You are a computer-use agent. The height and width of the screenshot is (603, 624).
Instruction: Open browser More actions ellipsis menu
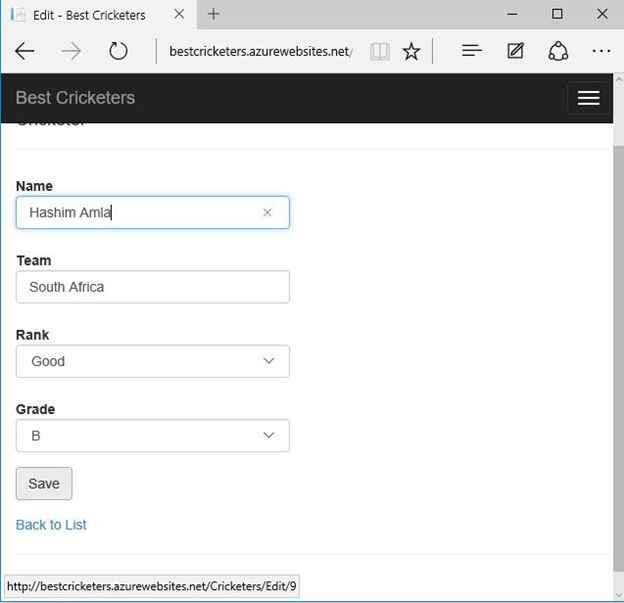point(601,51)
